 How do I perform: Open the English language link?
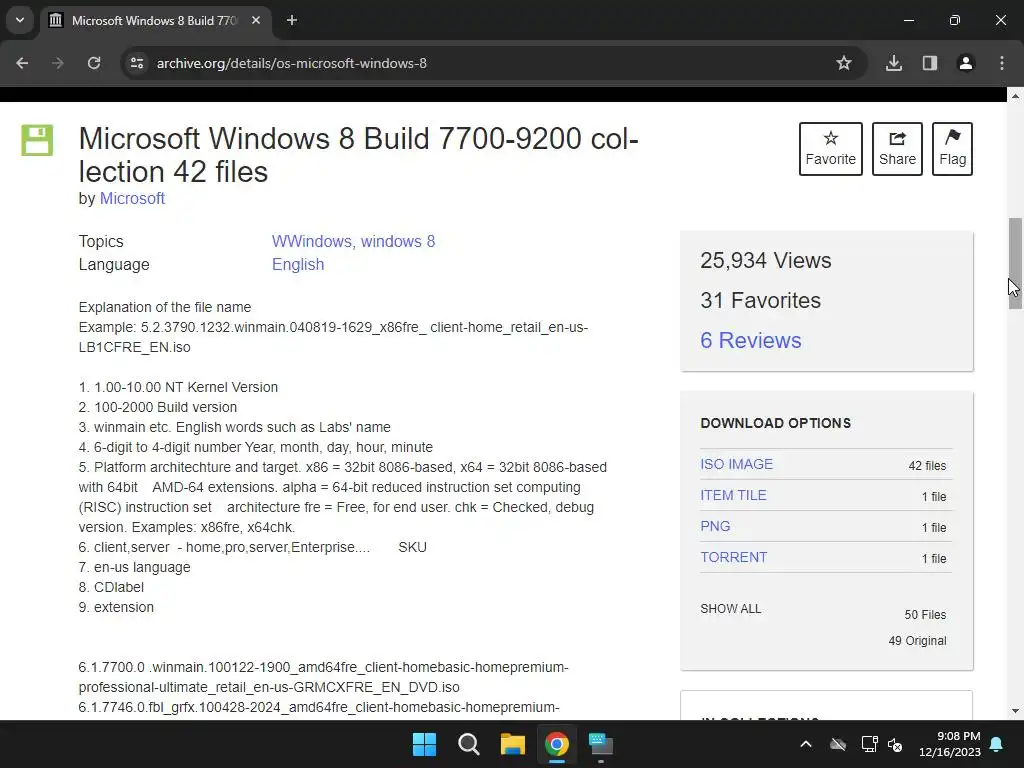coord(298,264)
